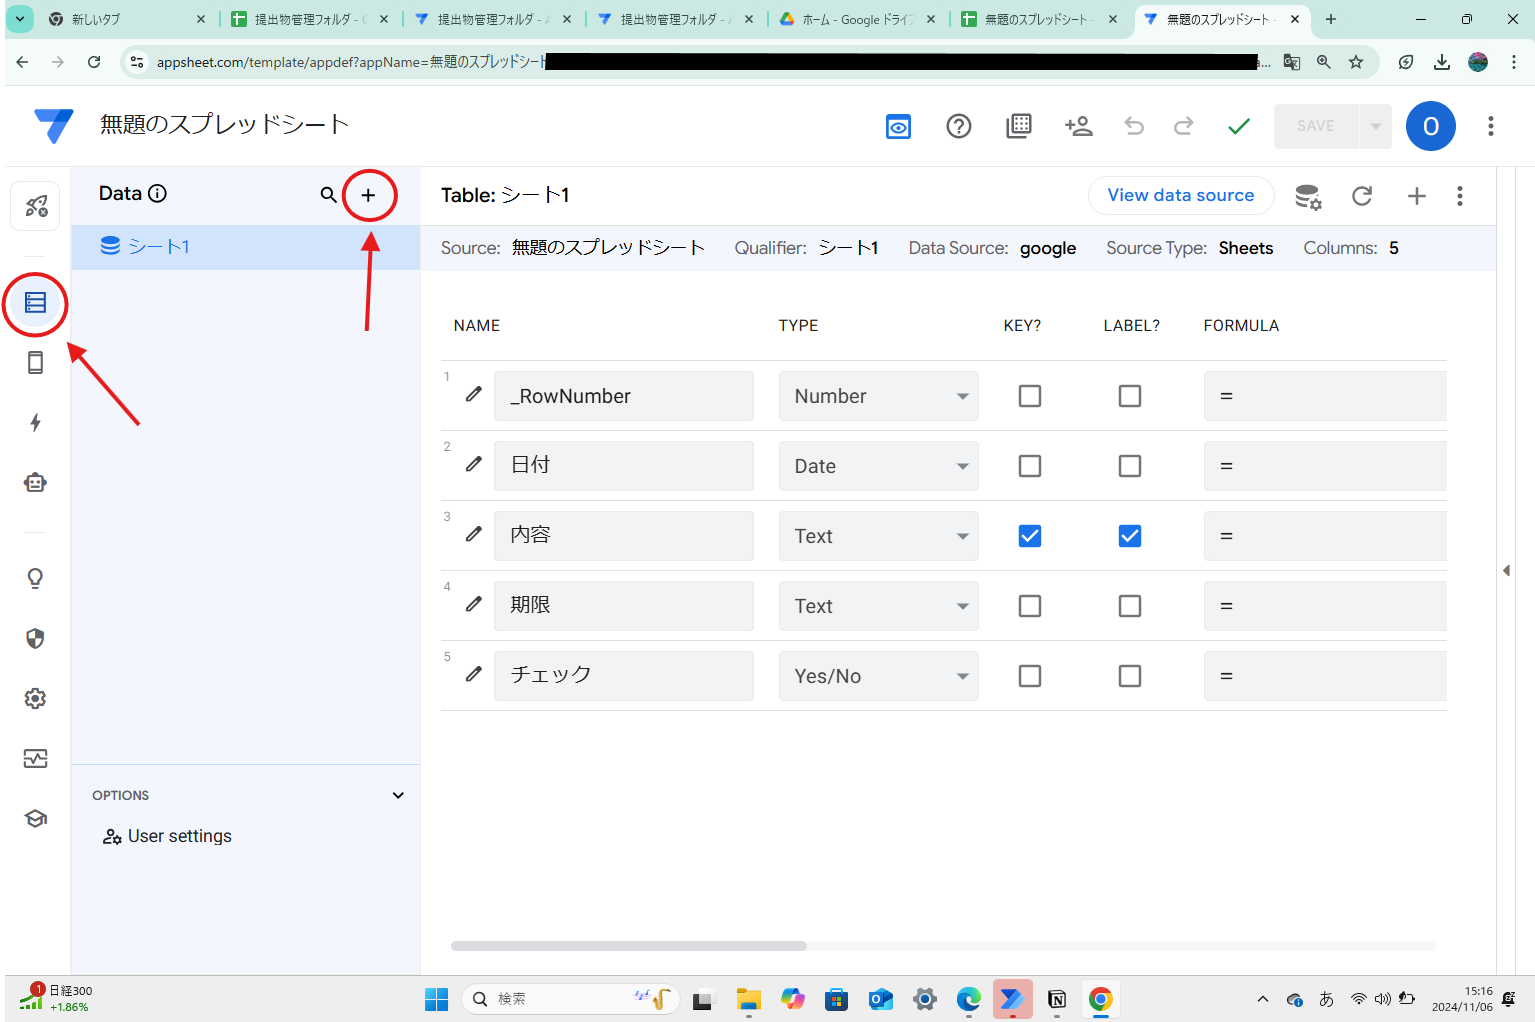Check KEY for 日付 row
This screenshot has width=1535, height=1022.
click(1030, 466)
